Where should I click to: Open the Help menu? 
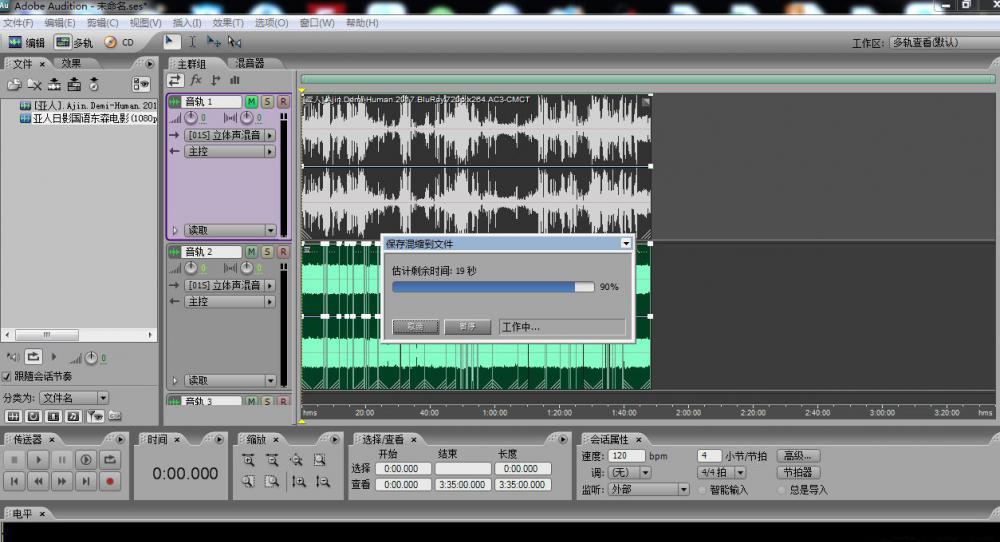362,23
